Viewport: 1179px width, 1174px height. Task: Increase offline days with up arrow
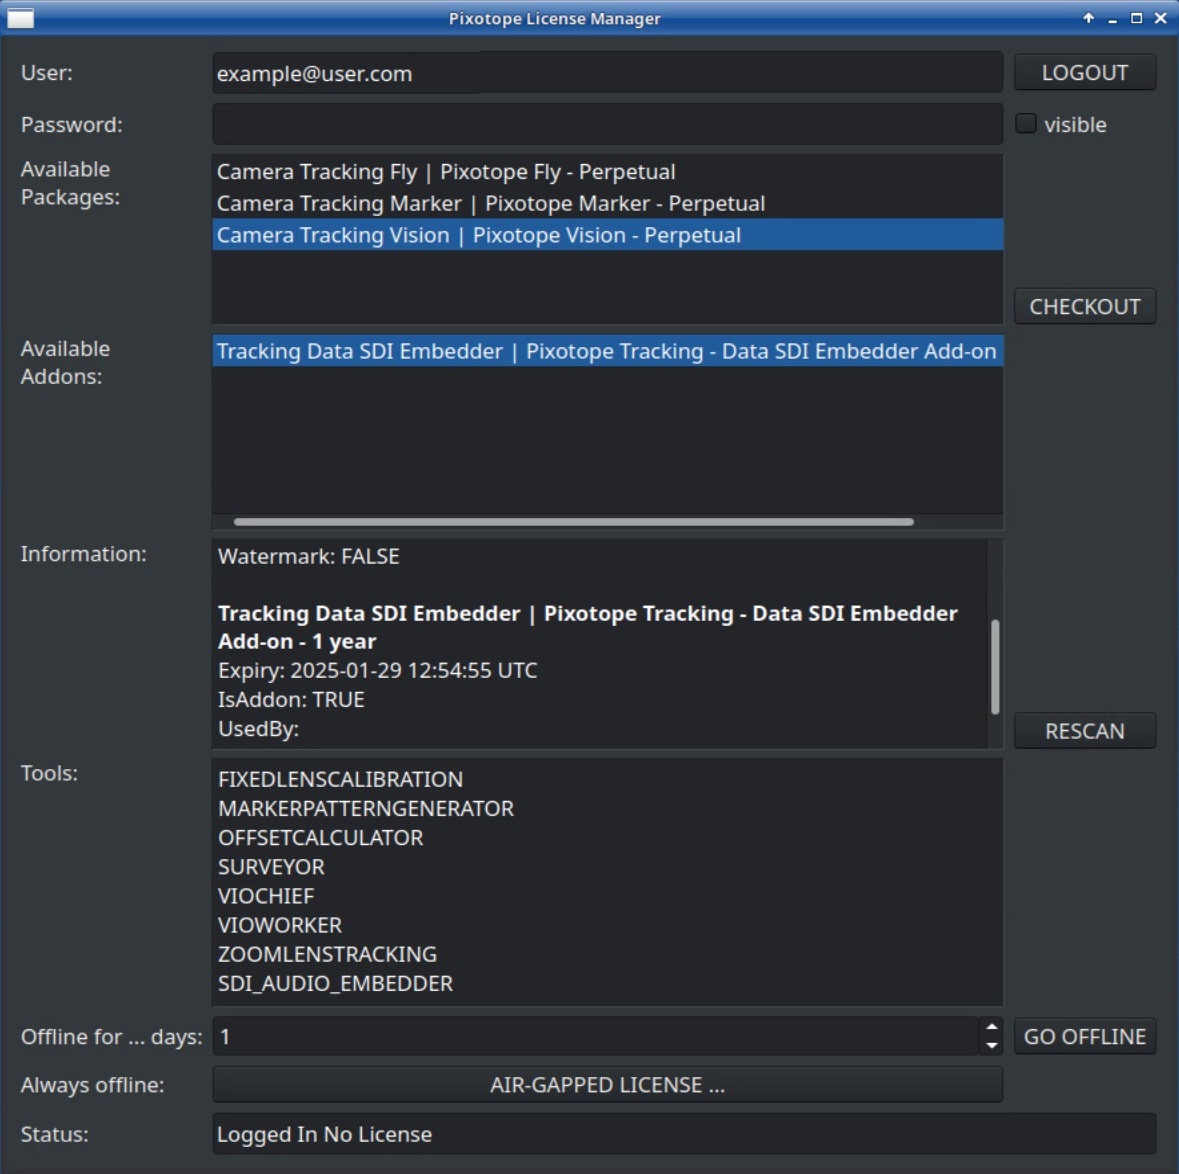click(x=991, y=1027)
